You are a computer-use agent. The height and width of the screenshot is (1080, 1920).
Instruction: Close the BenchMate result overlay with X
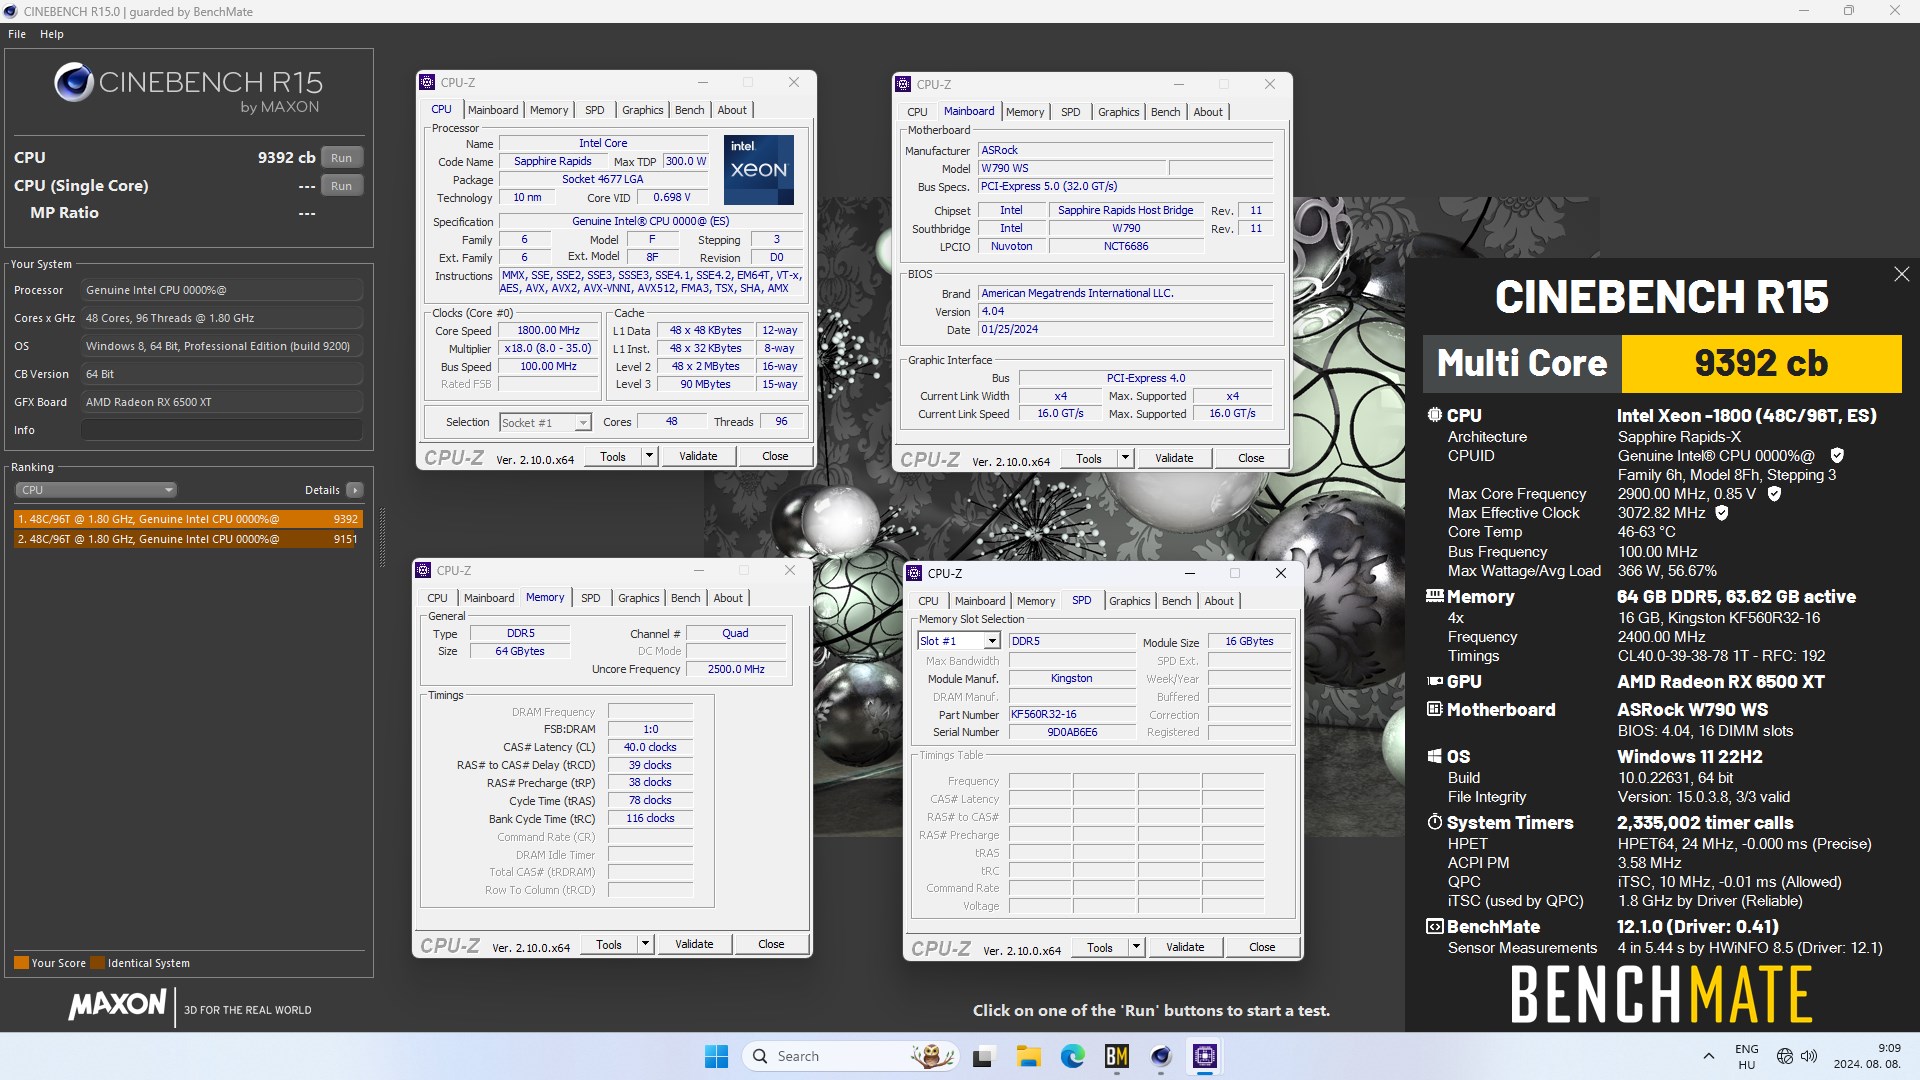(1901, 274)
